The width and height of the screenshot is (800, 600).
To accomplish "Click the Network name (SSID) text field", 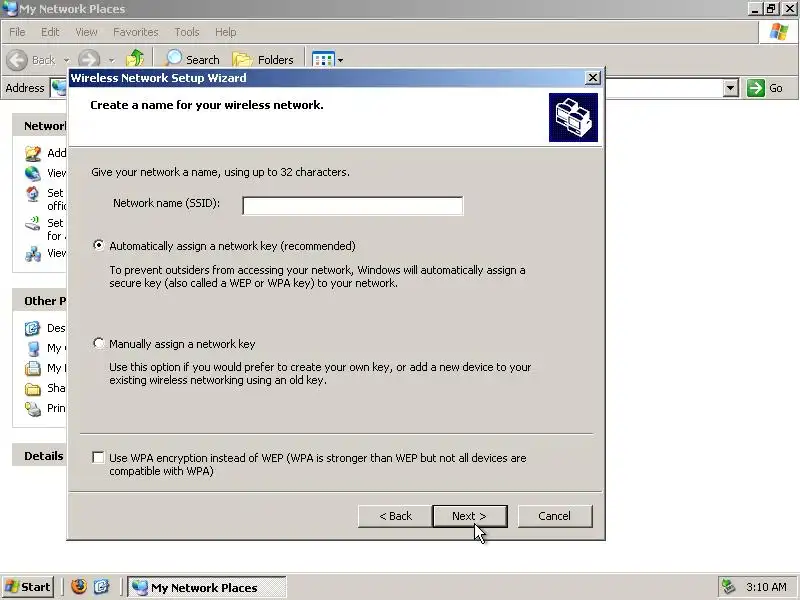I will (353, 206).
